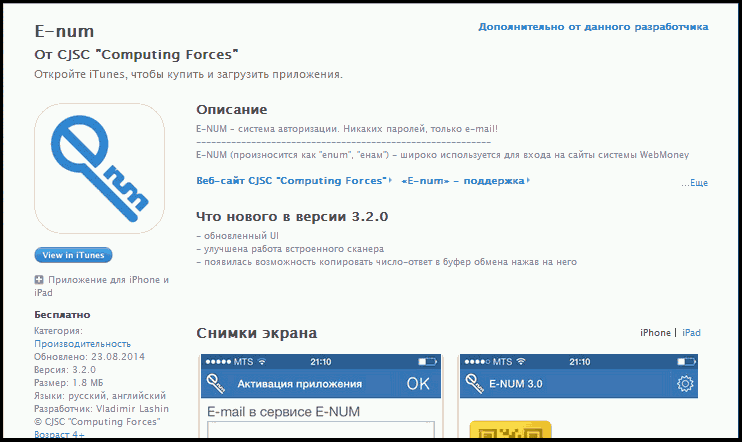Viewport: 742px width, 442px height.
Task: Click the Снимки экрана heading
Action: point(256,333)
